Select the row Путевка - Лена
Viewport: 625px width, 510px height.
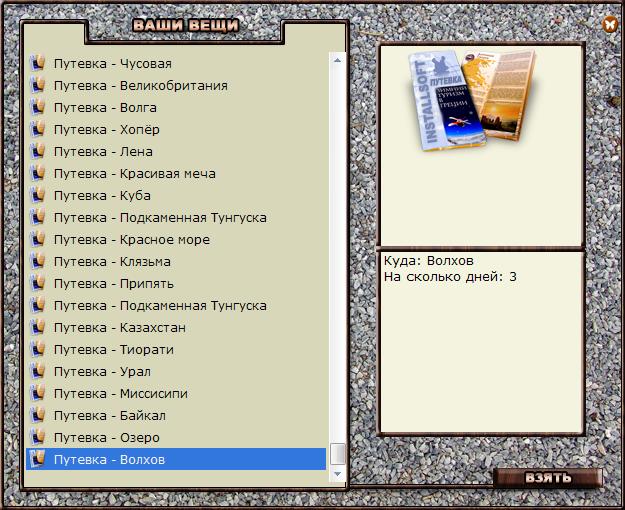(x=176, y=152)
